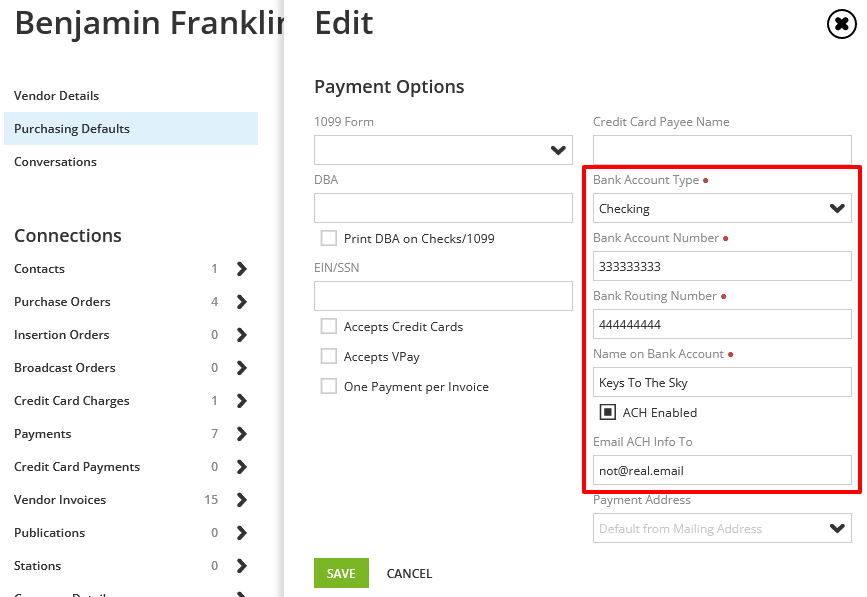Open Credit Card Charges connection arrow
Screen dimensions: 867x597
point(241,401)
